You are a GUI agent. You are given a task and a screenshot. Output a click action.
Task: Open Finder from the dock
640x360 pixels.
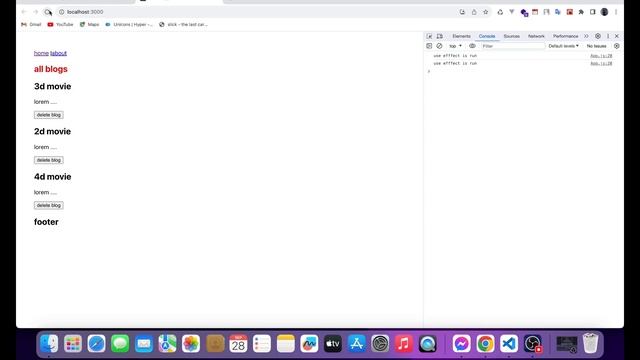coord(49,344)
